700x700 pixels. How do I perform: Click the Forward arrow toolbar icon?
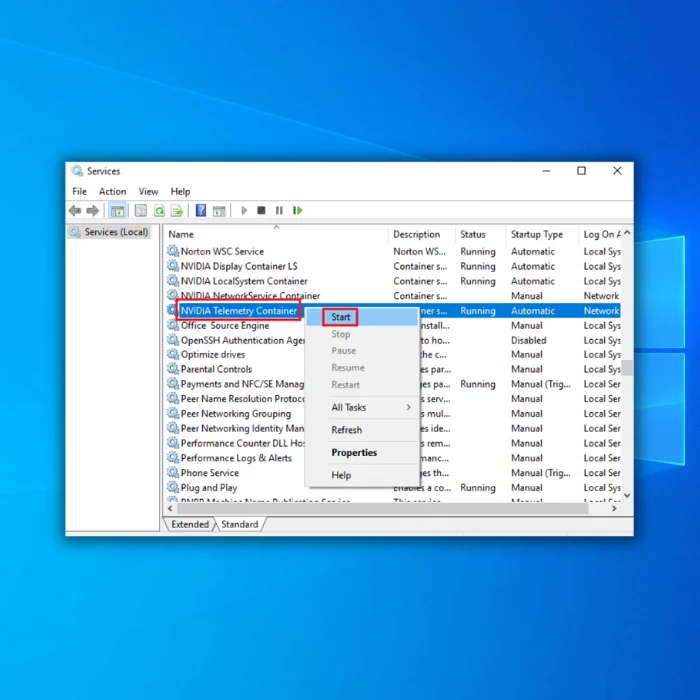click(92, 210)
